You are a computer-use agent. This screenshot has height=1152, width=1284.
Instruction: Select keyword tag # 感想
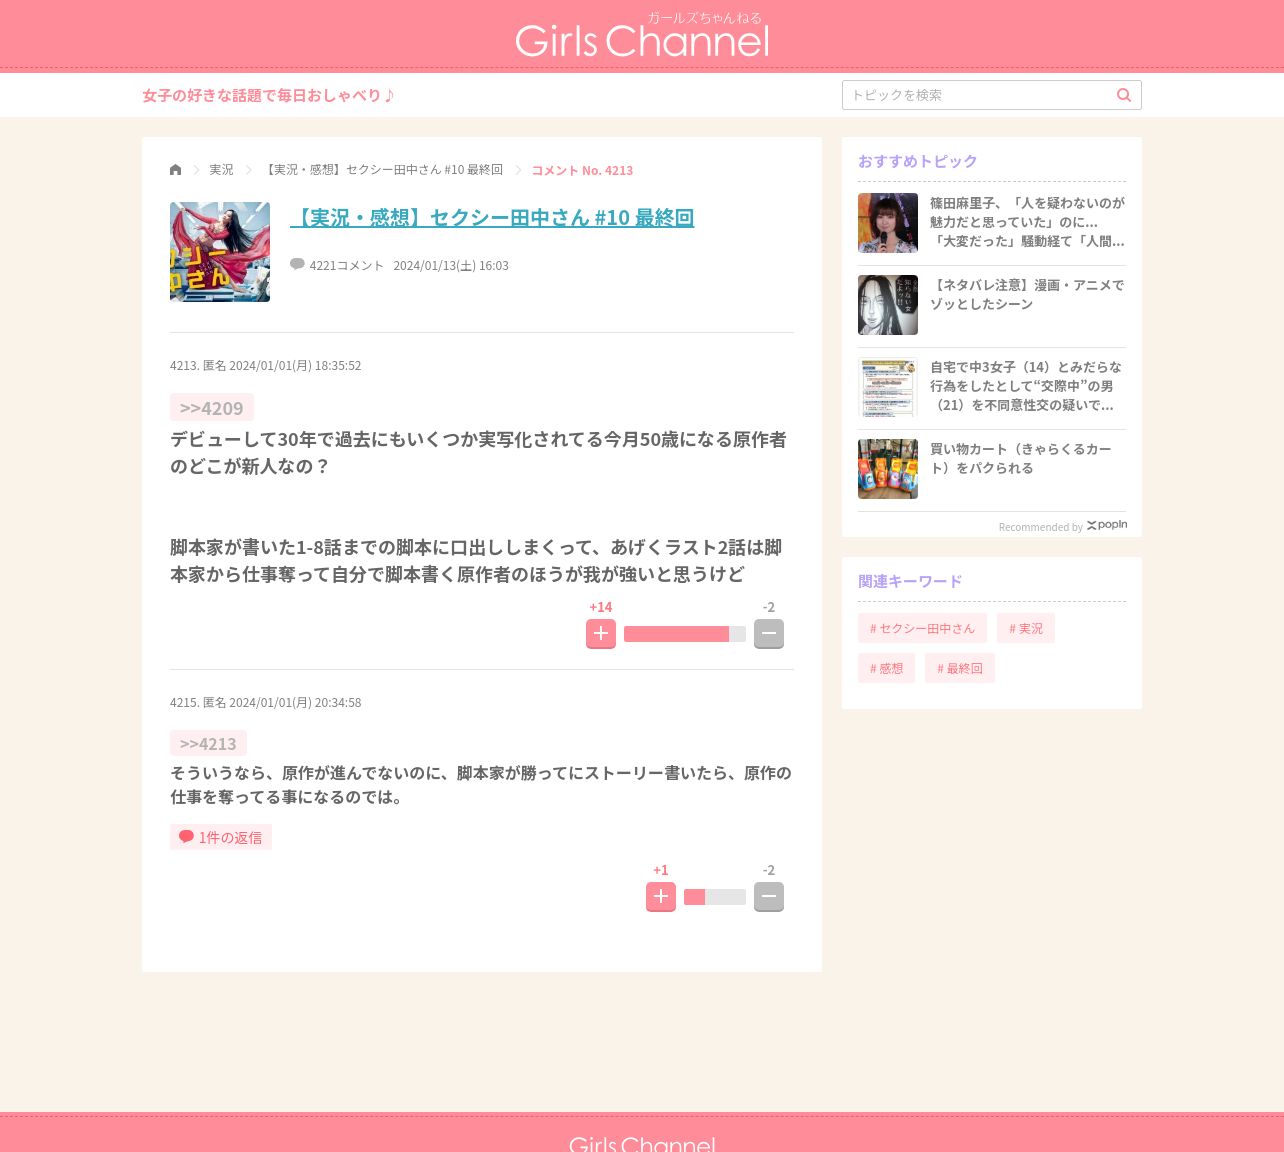click(886, 668)
